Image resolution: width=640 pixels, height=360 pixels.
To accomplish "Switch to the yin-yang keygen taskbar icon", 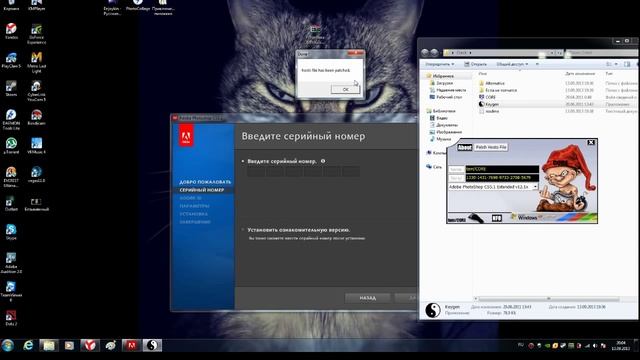I will pos(152,345).
